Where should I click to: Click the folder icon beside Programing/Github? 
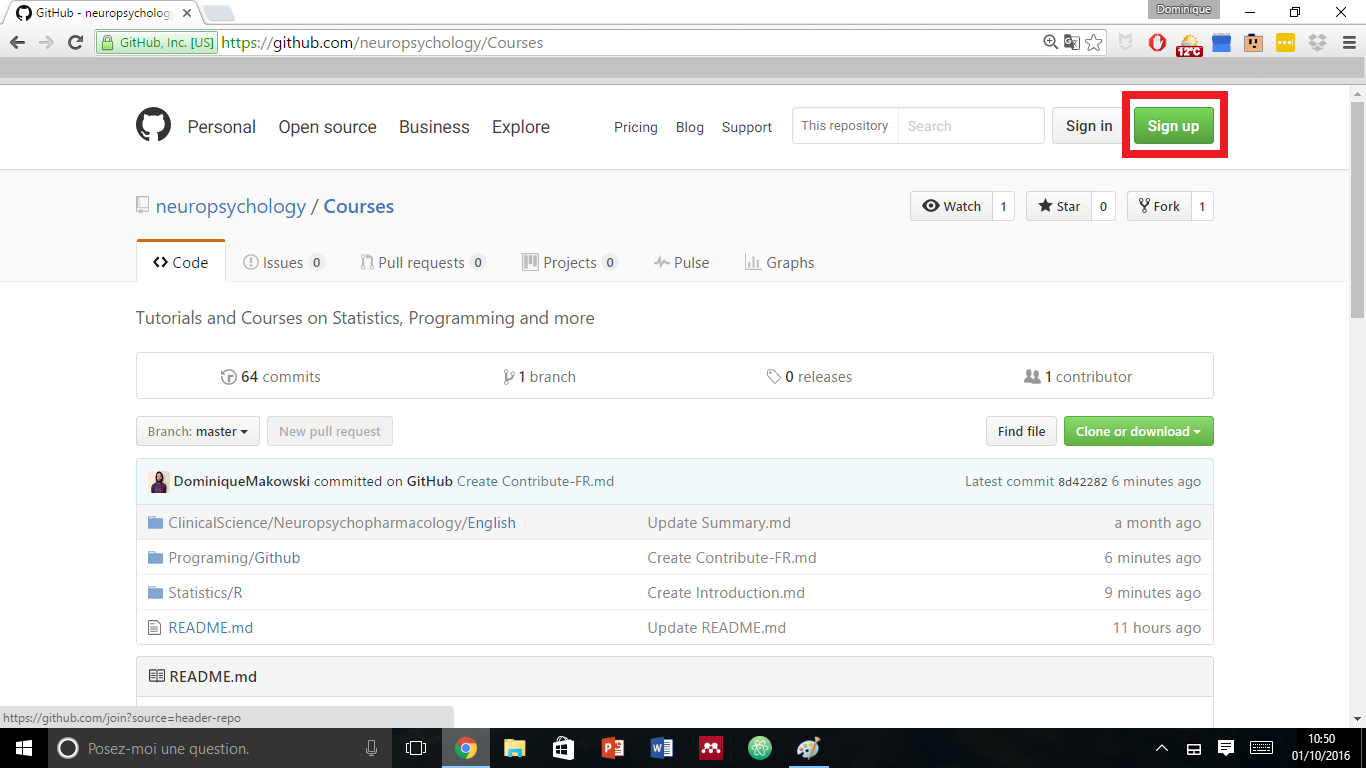click(x=155, y=558)
